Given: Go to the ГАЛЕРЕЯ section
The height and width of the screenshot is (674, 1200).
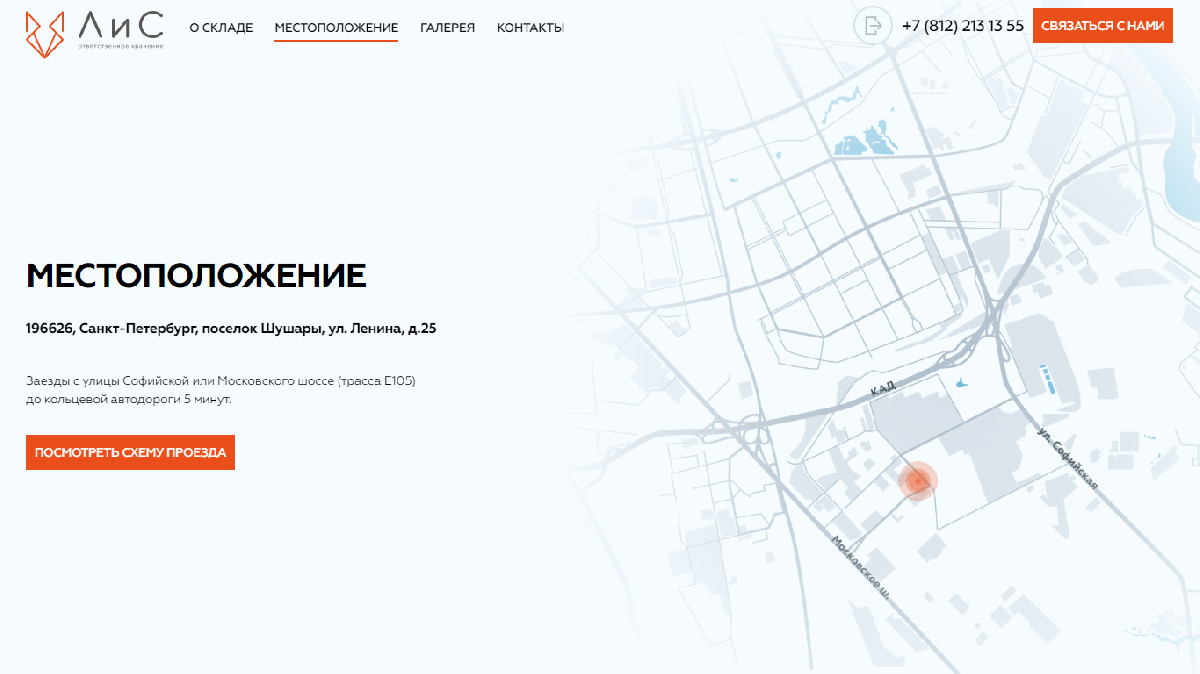Looking at the screenshot, I should [447, 28].
